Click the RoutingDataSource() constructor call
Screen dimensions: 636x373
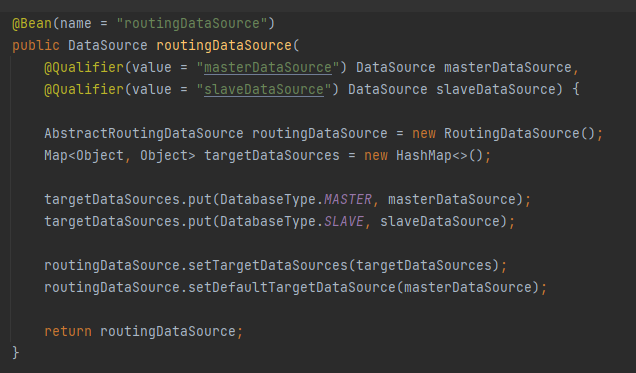click(519, 133)
